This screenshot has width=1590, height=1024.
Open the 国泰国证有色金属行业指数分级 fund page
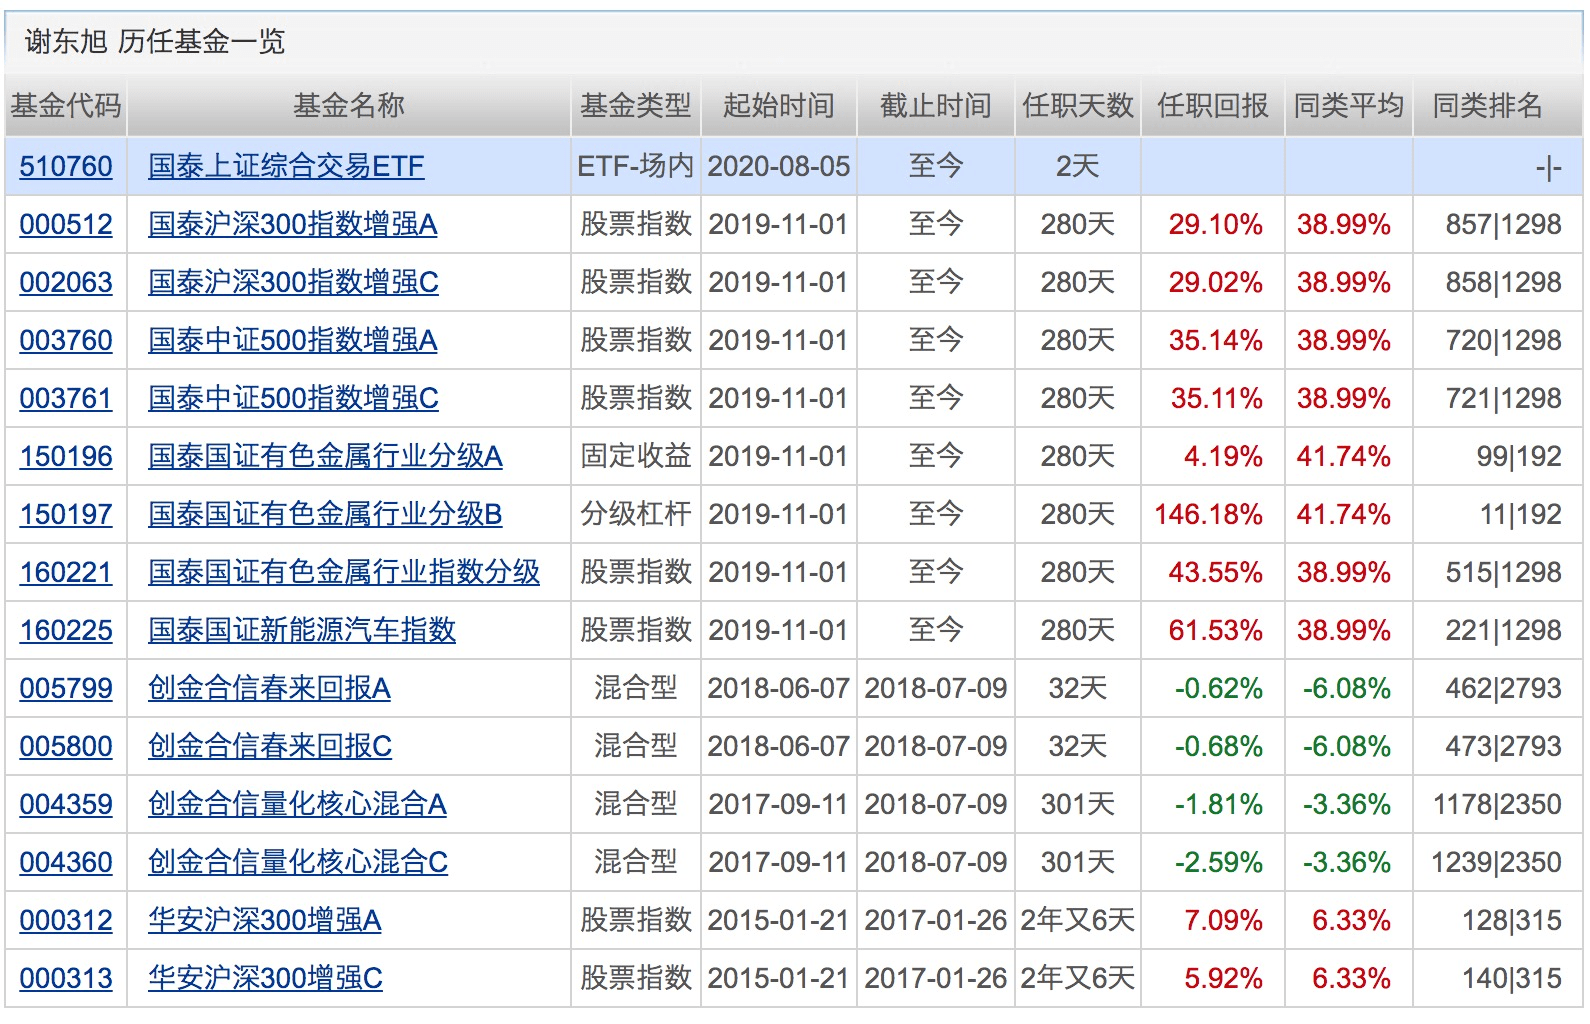click(344, 572)
